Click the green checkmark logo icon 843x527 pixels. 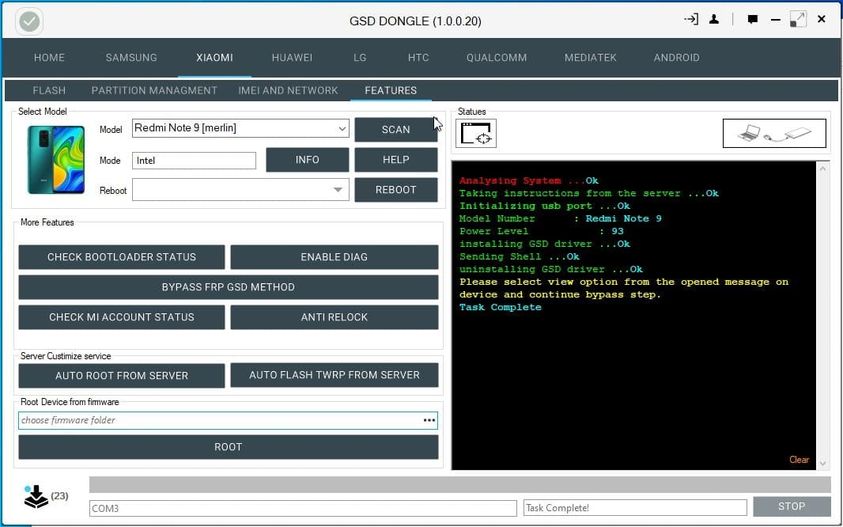pos(29,22)
